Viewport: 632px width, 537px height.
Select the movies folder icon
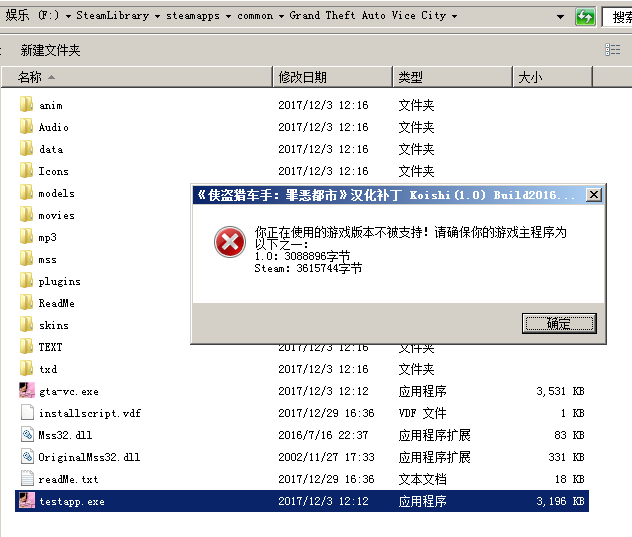click(26, 214)
